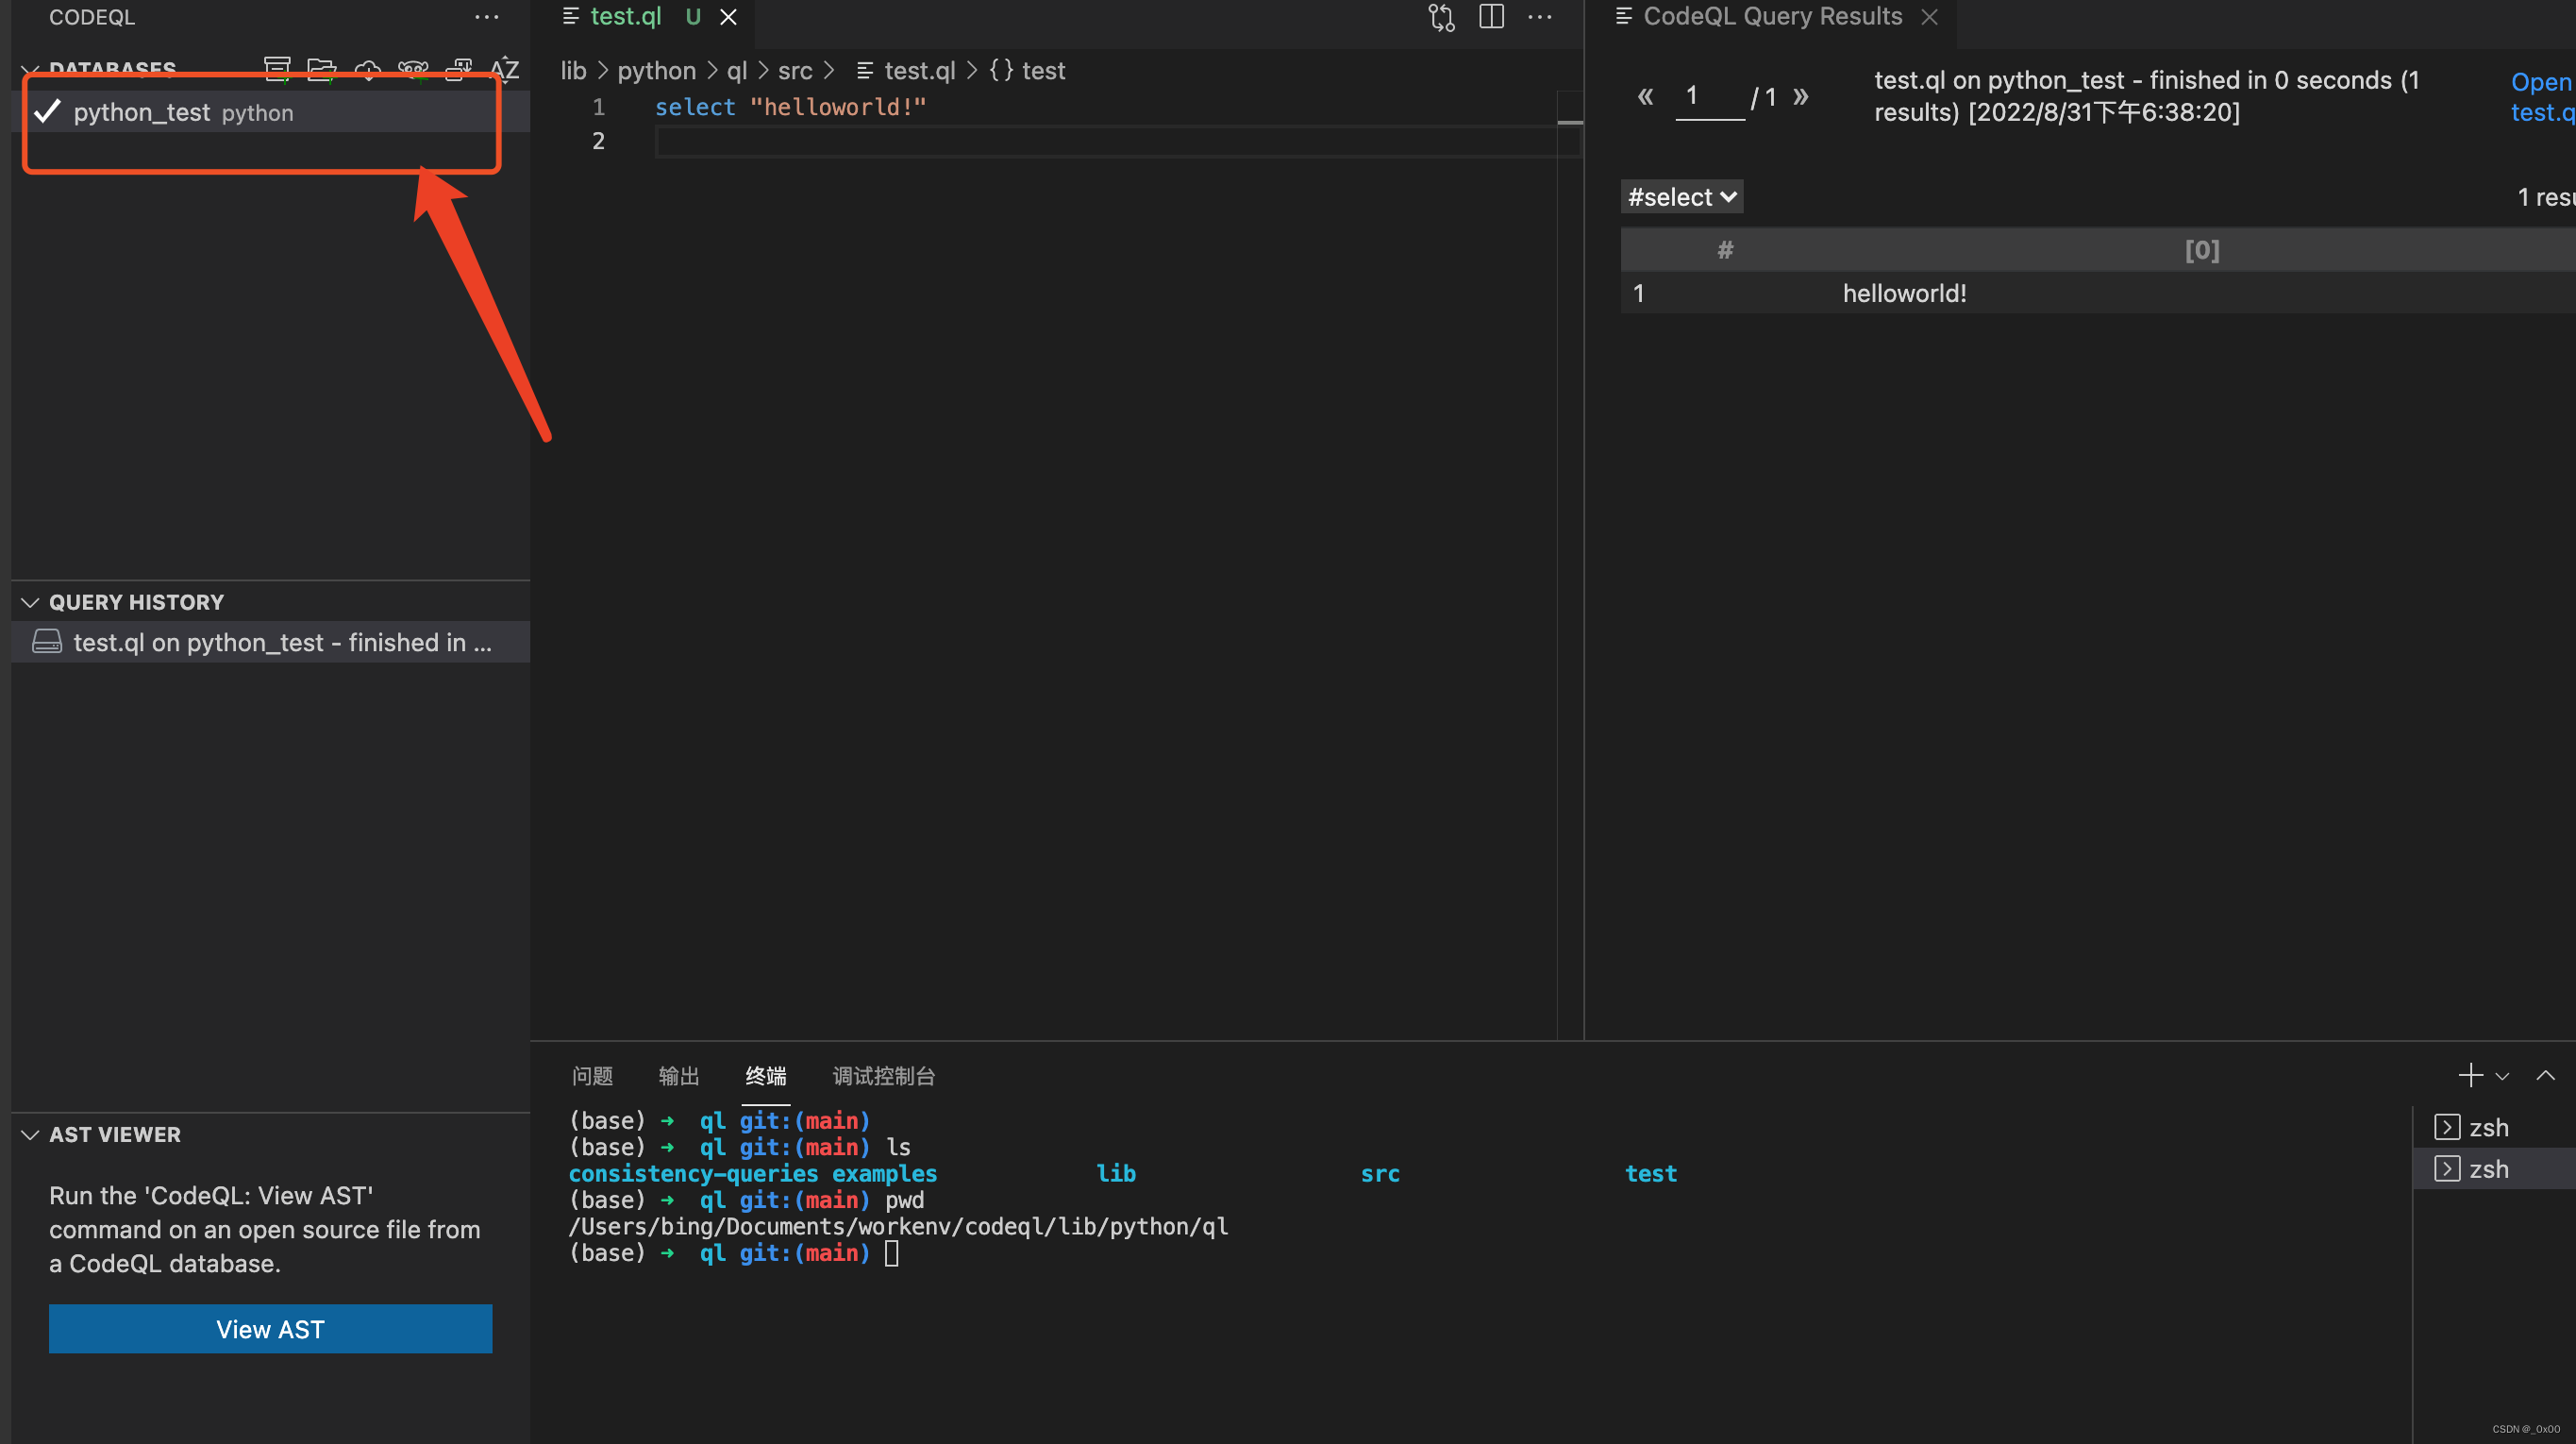This screenshot has width=2576, height=1444.
Task: Add database from archive icon
Action: click(277, 68)
